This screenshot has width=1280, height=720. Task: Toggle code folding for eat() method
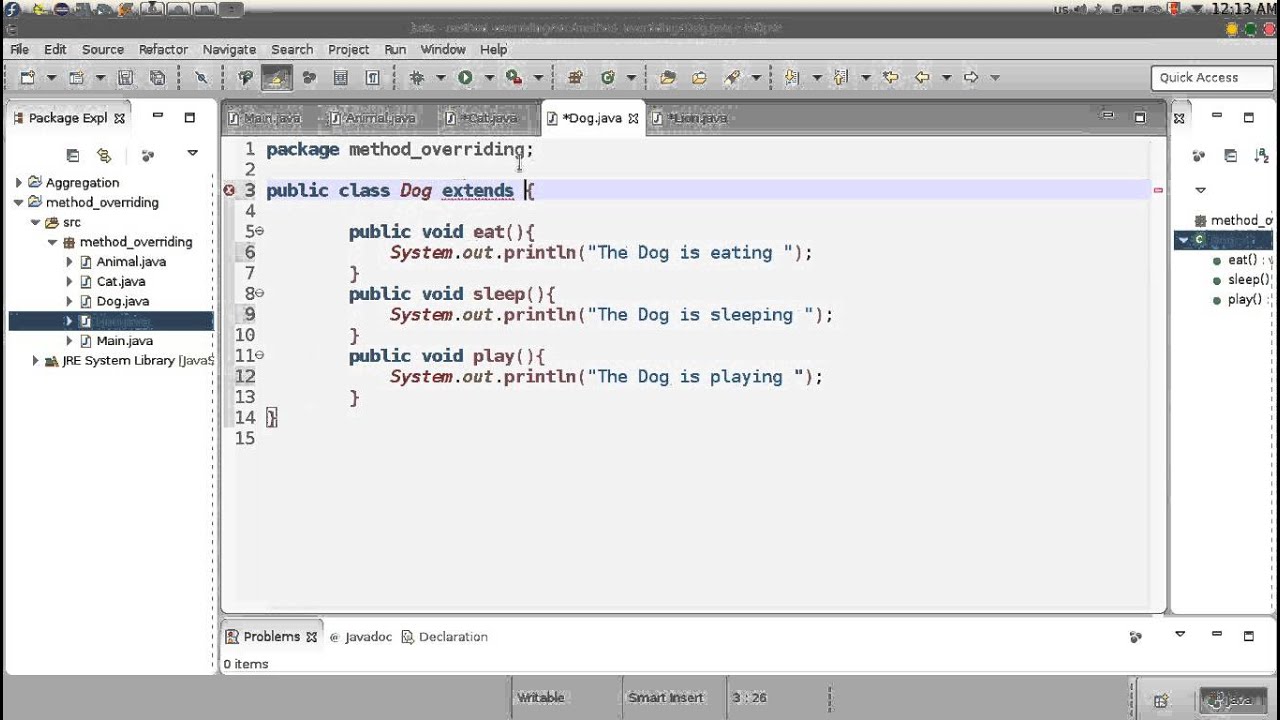coord(260,231)
